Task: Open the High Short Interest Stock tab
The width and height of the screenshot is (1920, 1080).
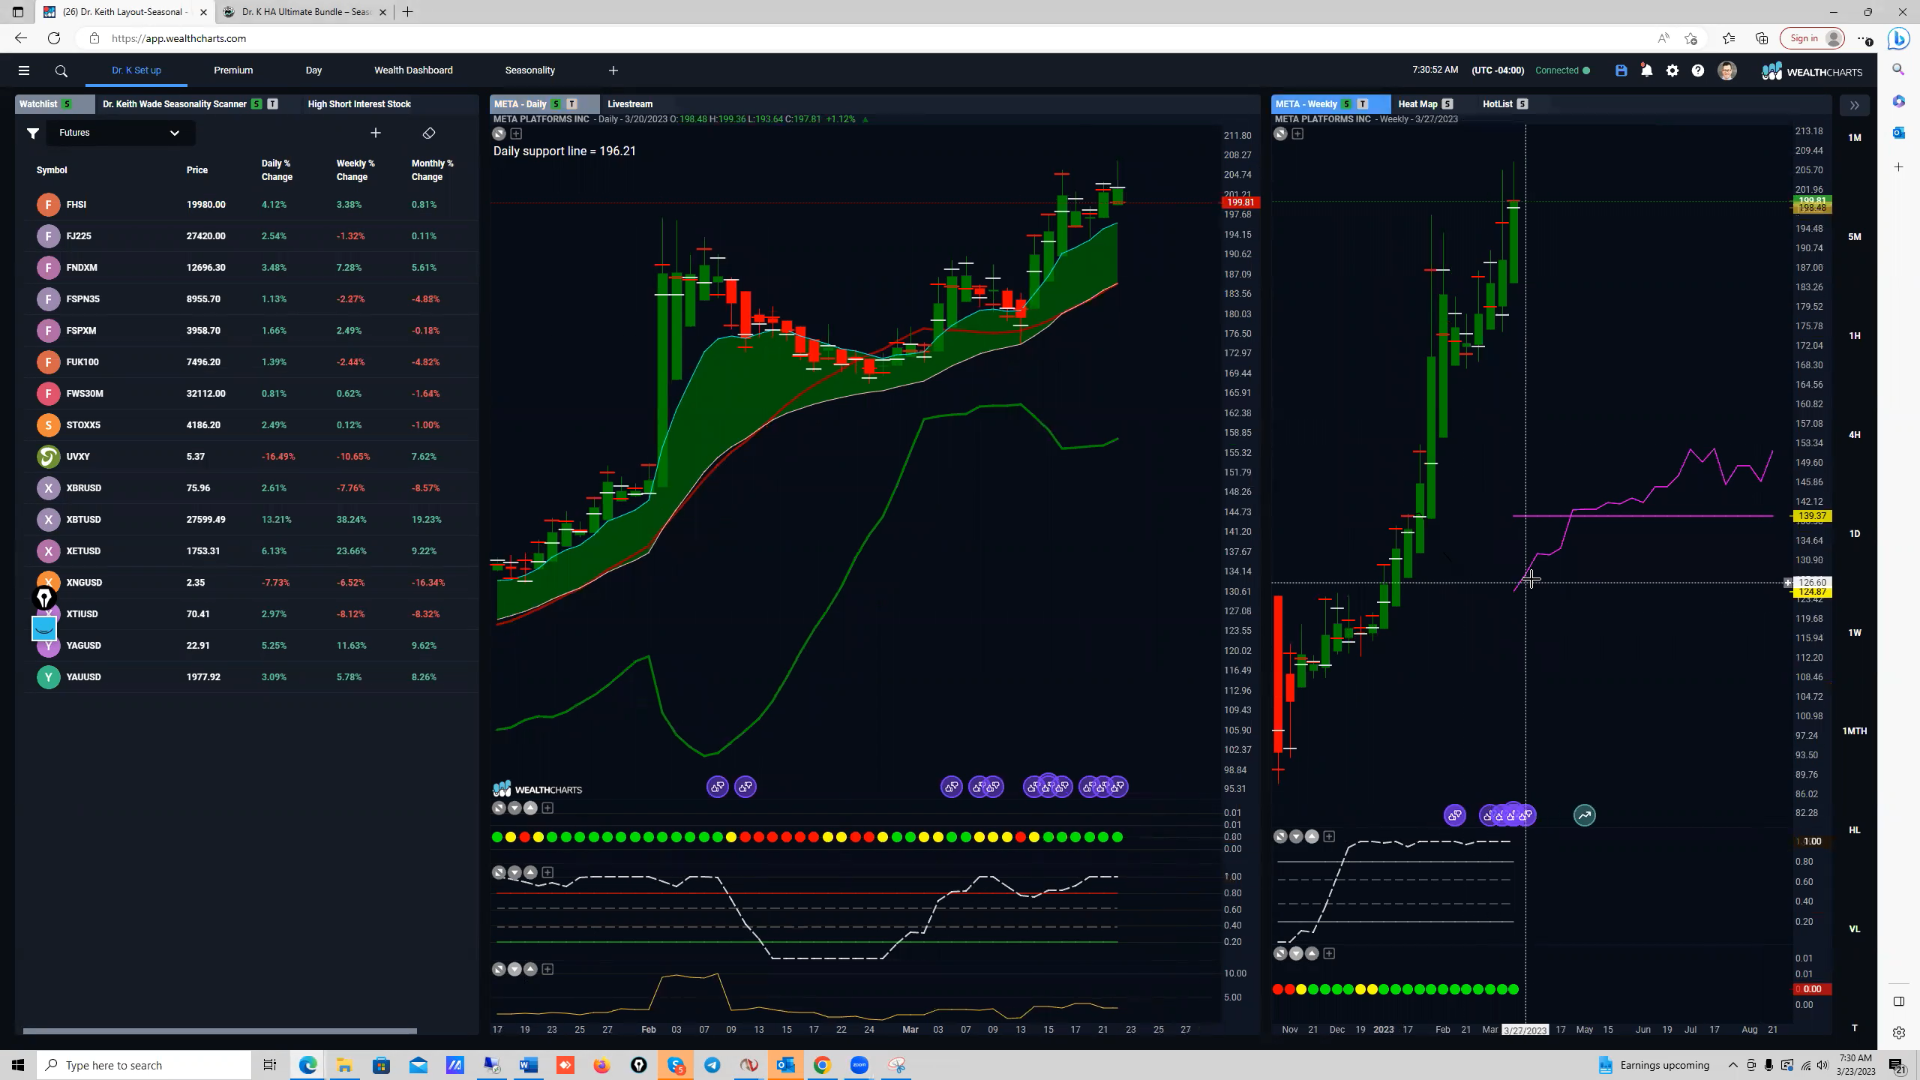Action: pos(359,104)
